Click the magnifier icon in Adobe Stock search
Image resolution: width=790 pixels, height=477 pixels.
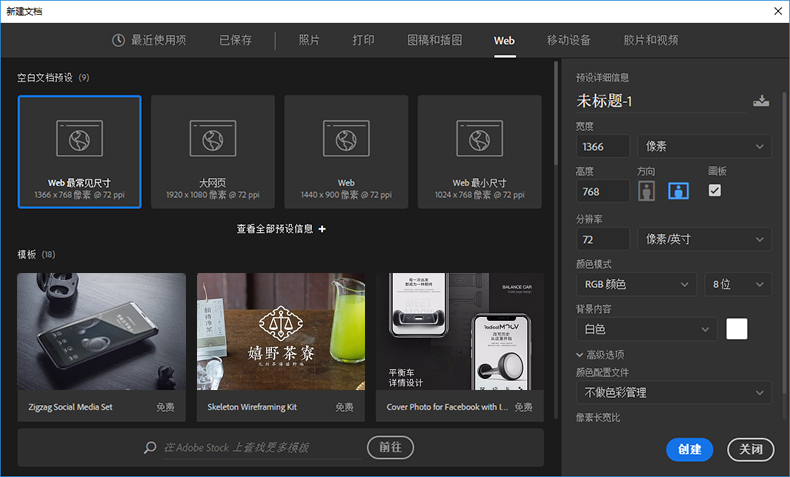(150, 447)
